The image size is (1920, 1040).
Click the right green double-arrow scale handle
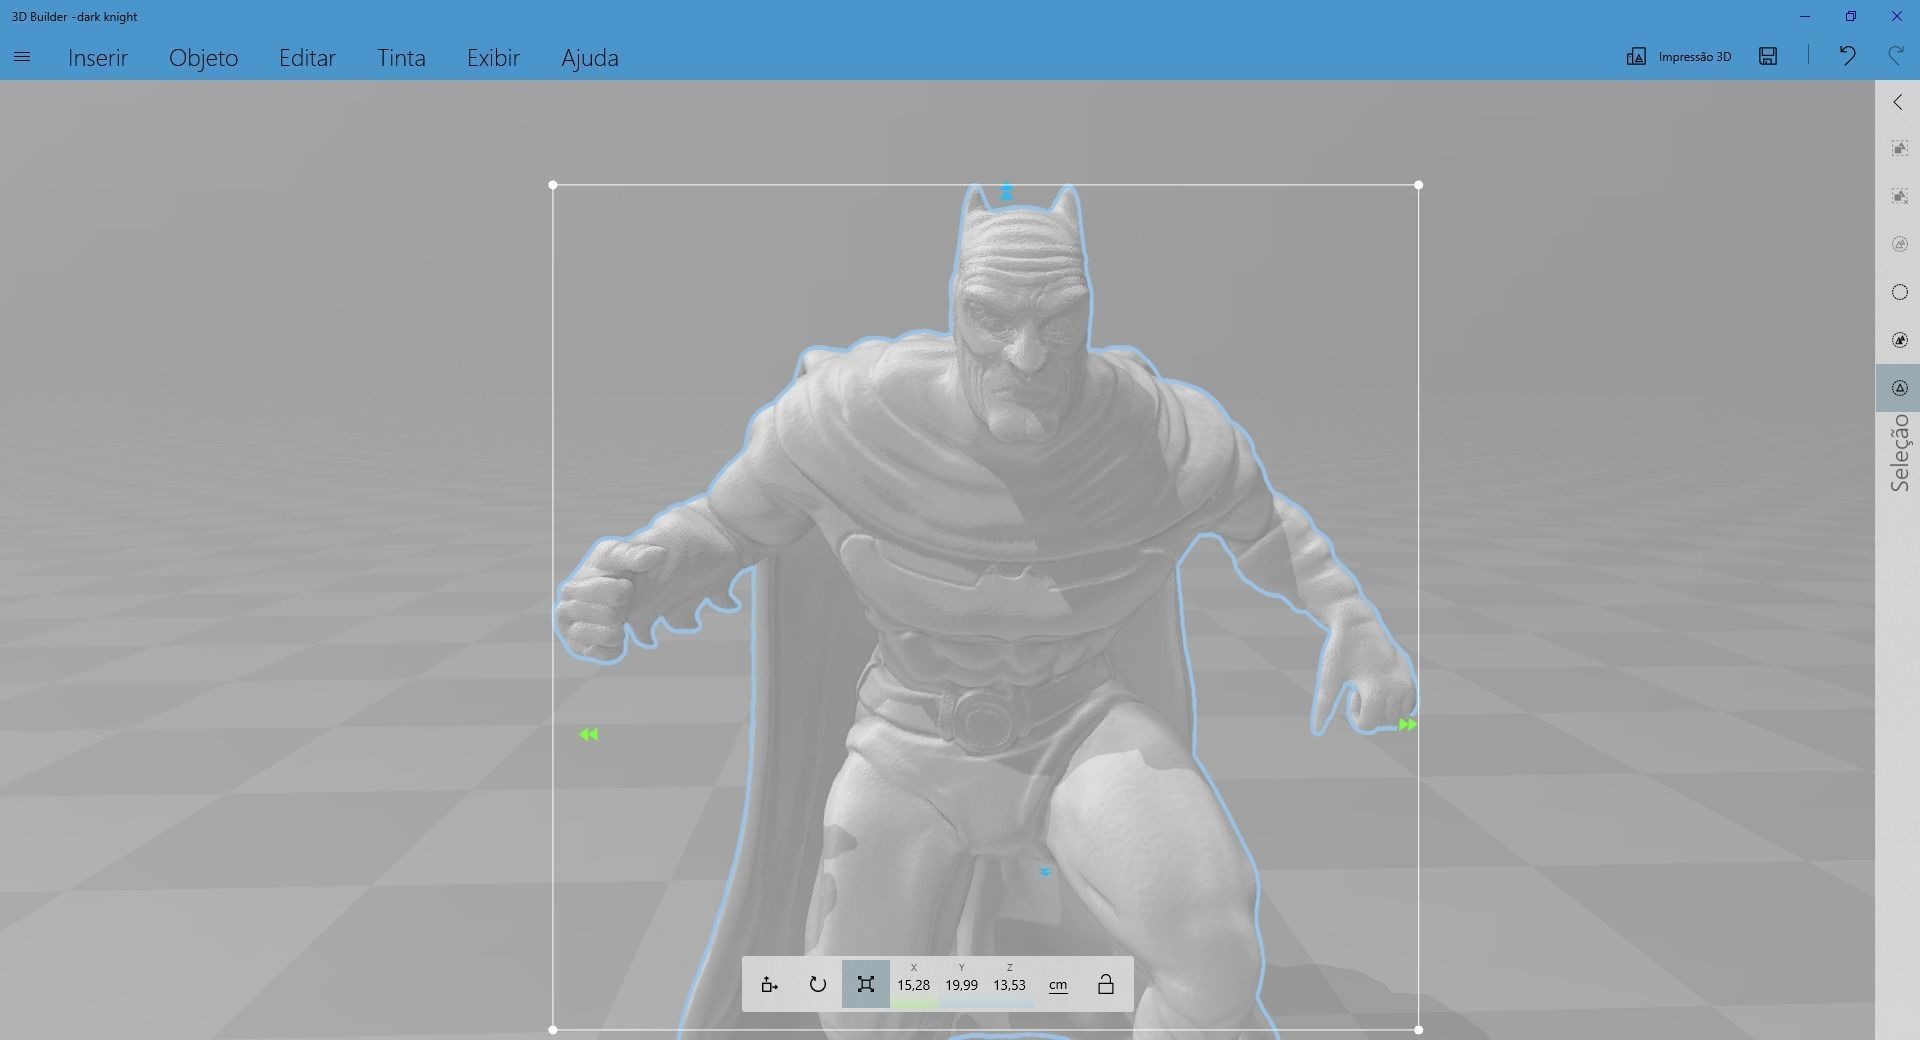pos(1407,725)
